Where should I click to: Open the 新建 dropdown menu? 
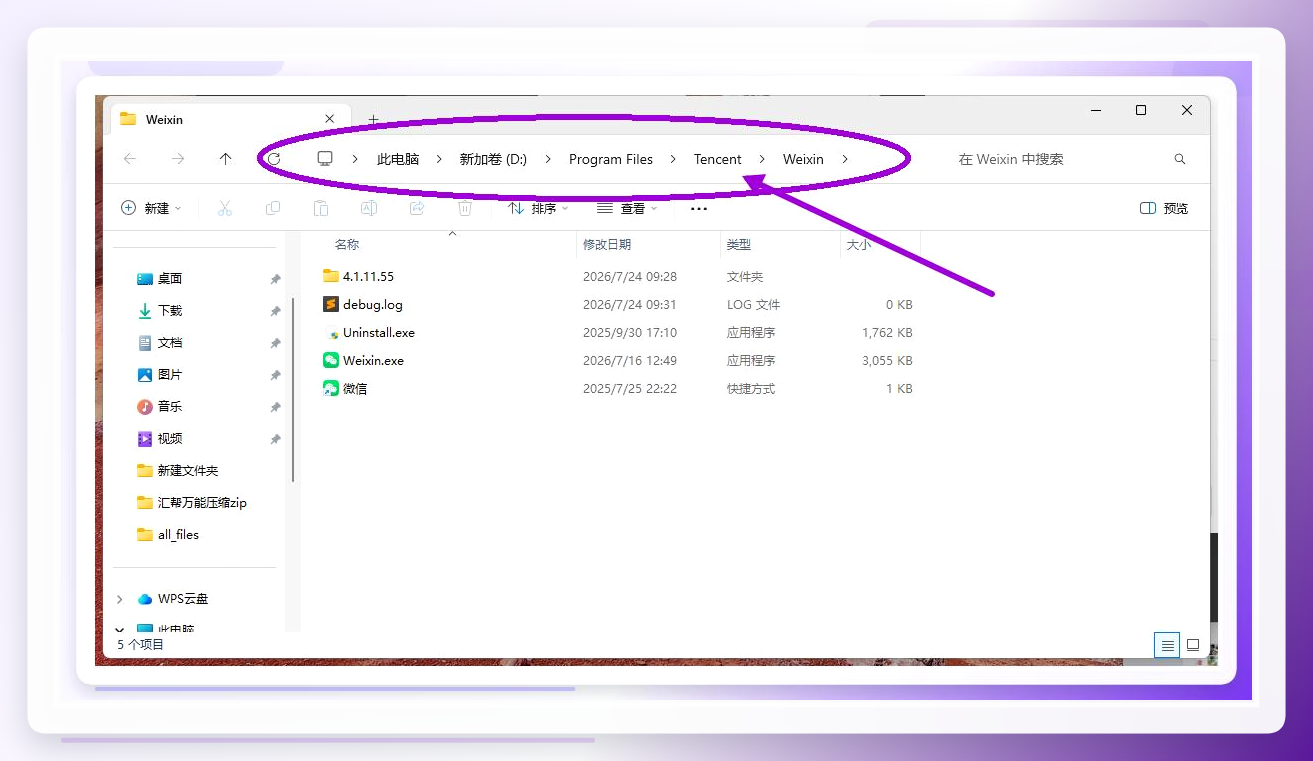coord(151,208)
